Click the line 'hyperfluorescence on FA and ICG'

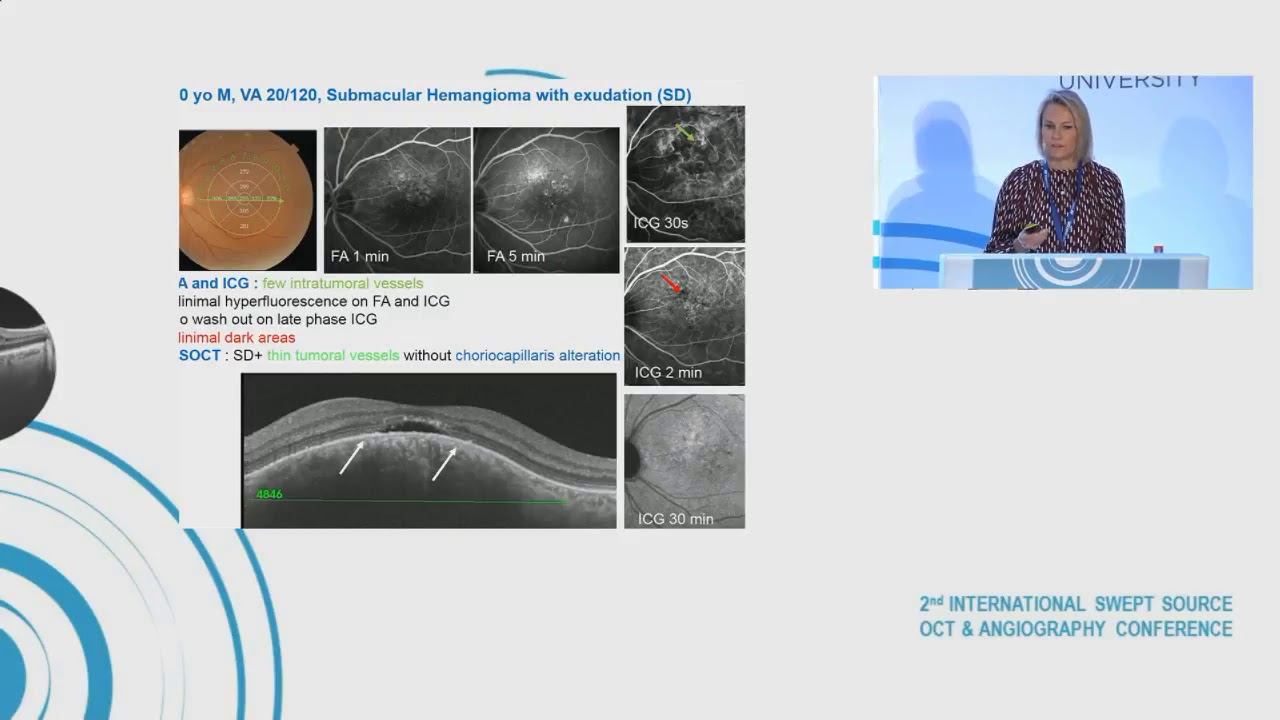(x=334, y=301)
